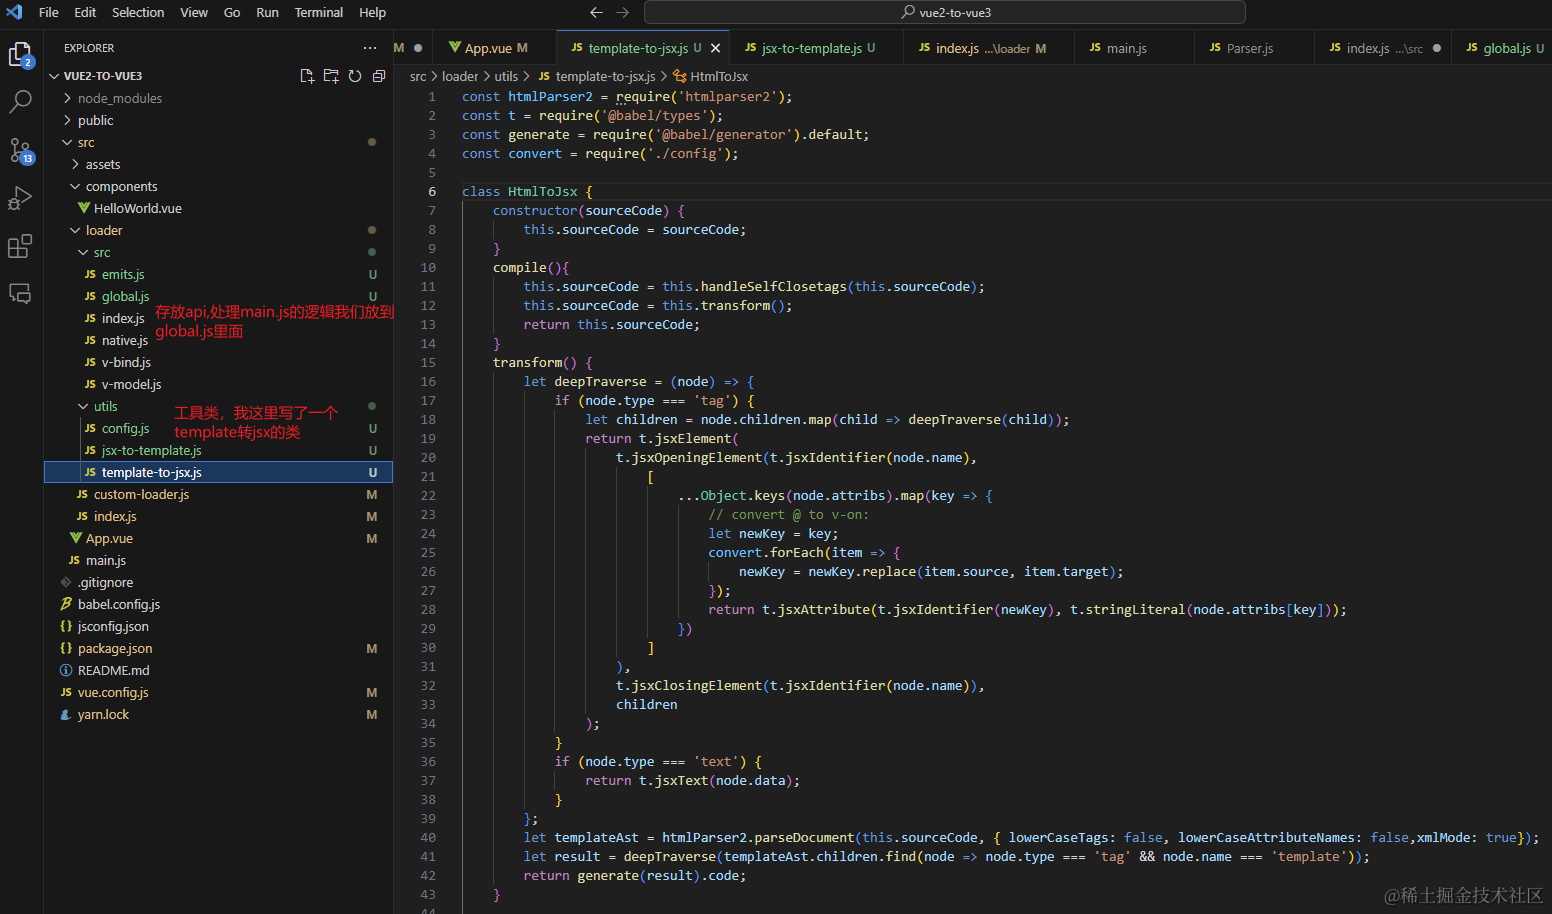Open the Run and Debug view
The width and height of the screenshot is (1552, 914).
pos(20,198)
